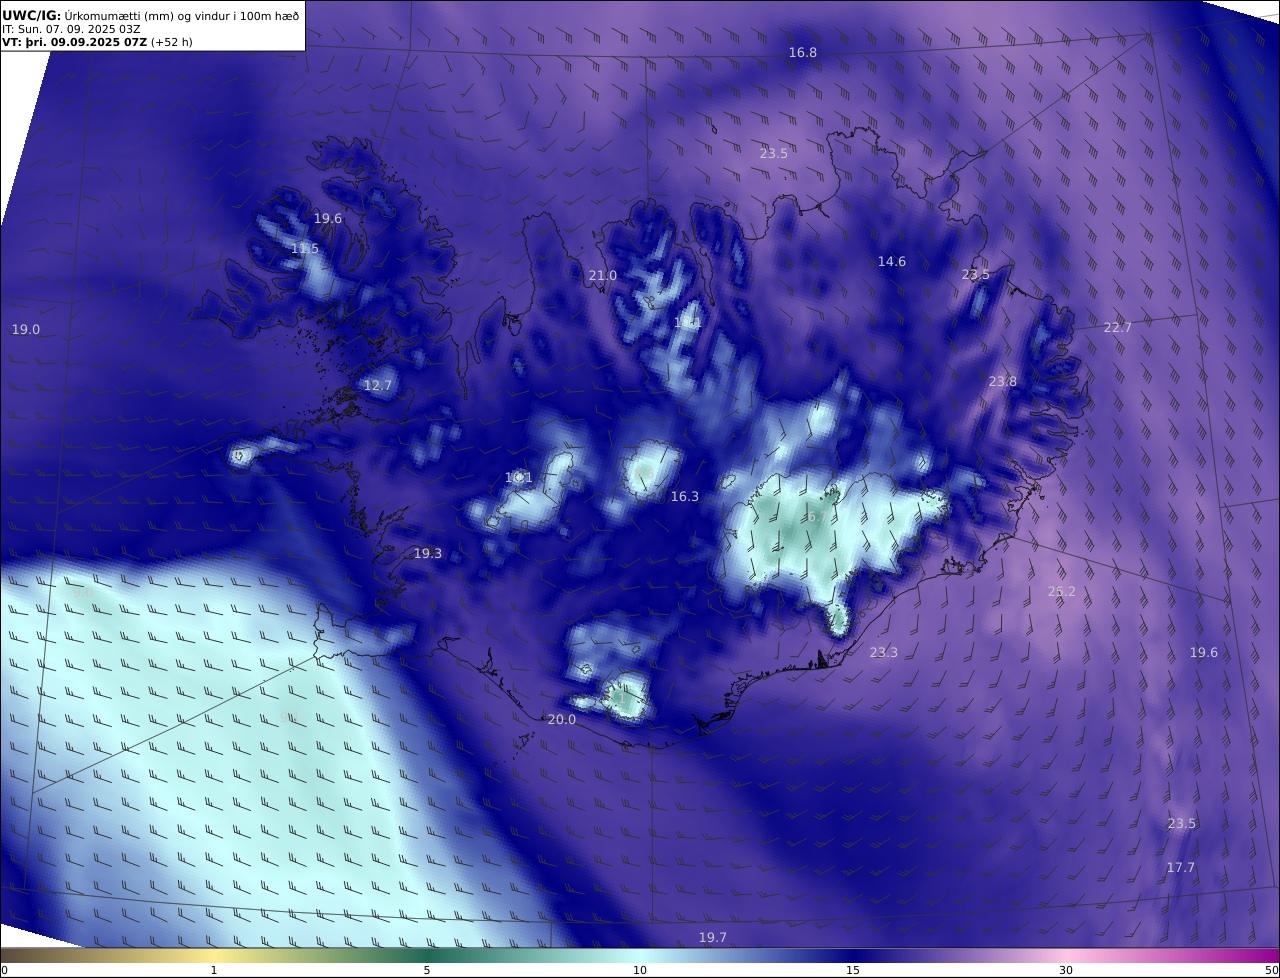The image size is (1280, 978).
Task: Click the '0' tick on the color scale
Action: [x=4, y=971]
